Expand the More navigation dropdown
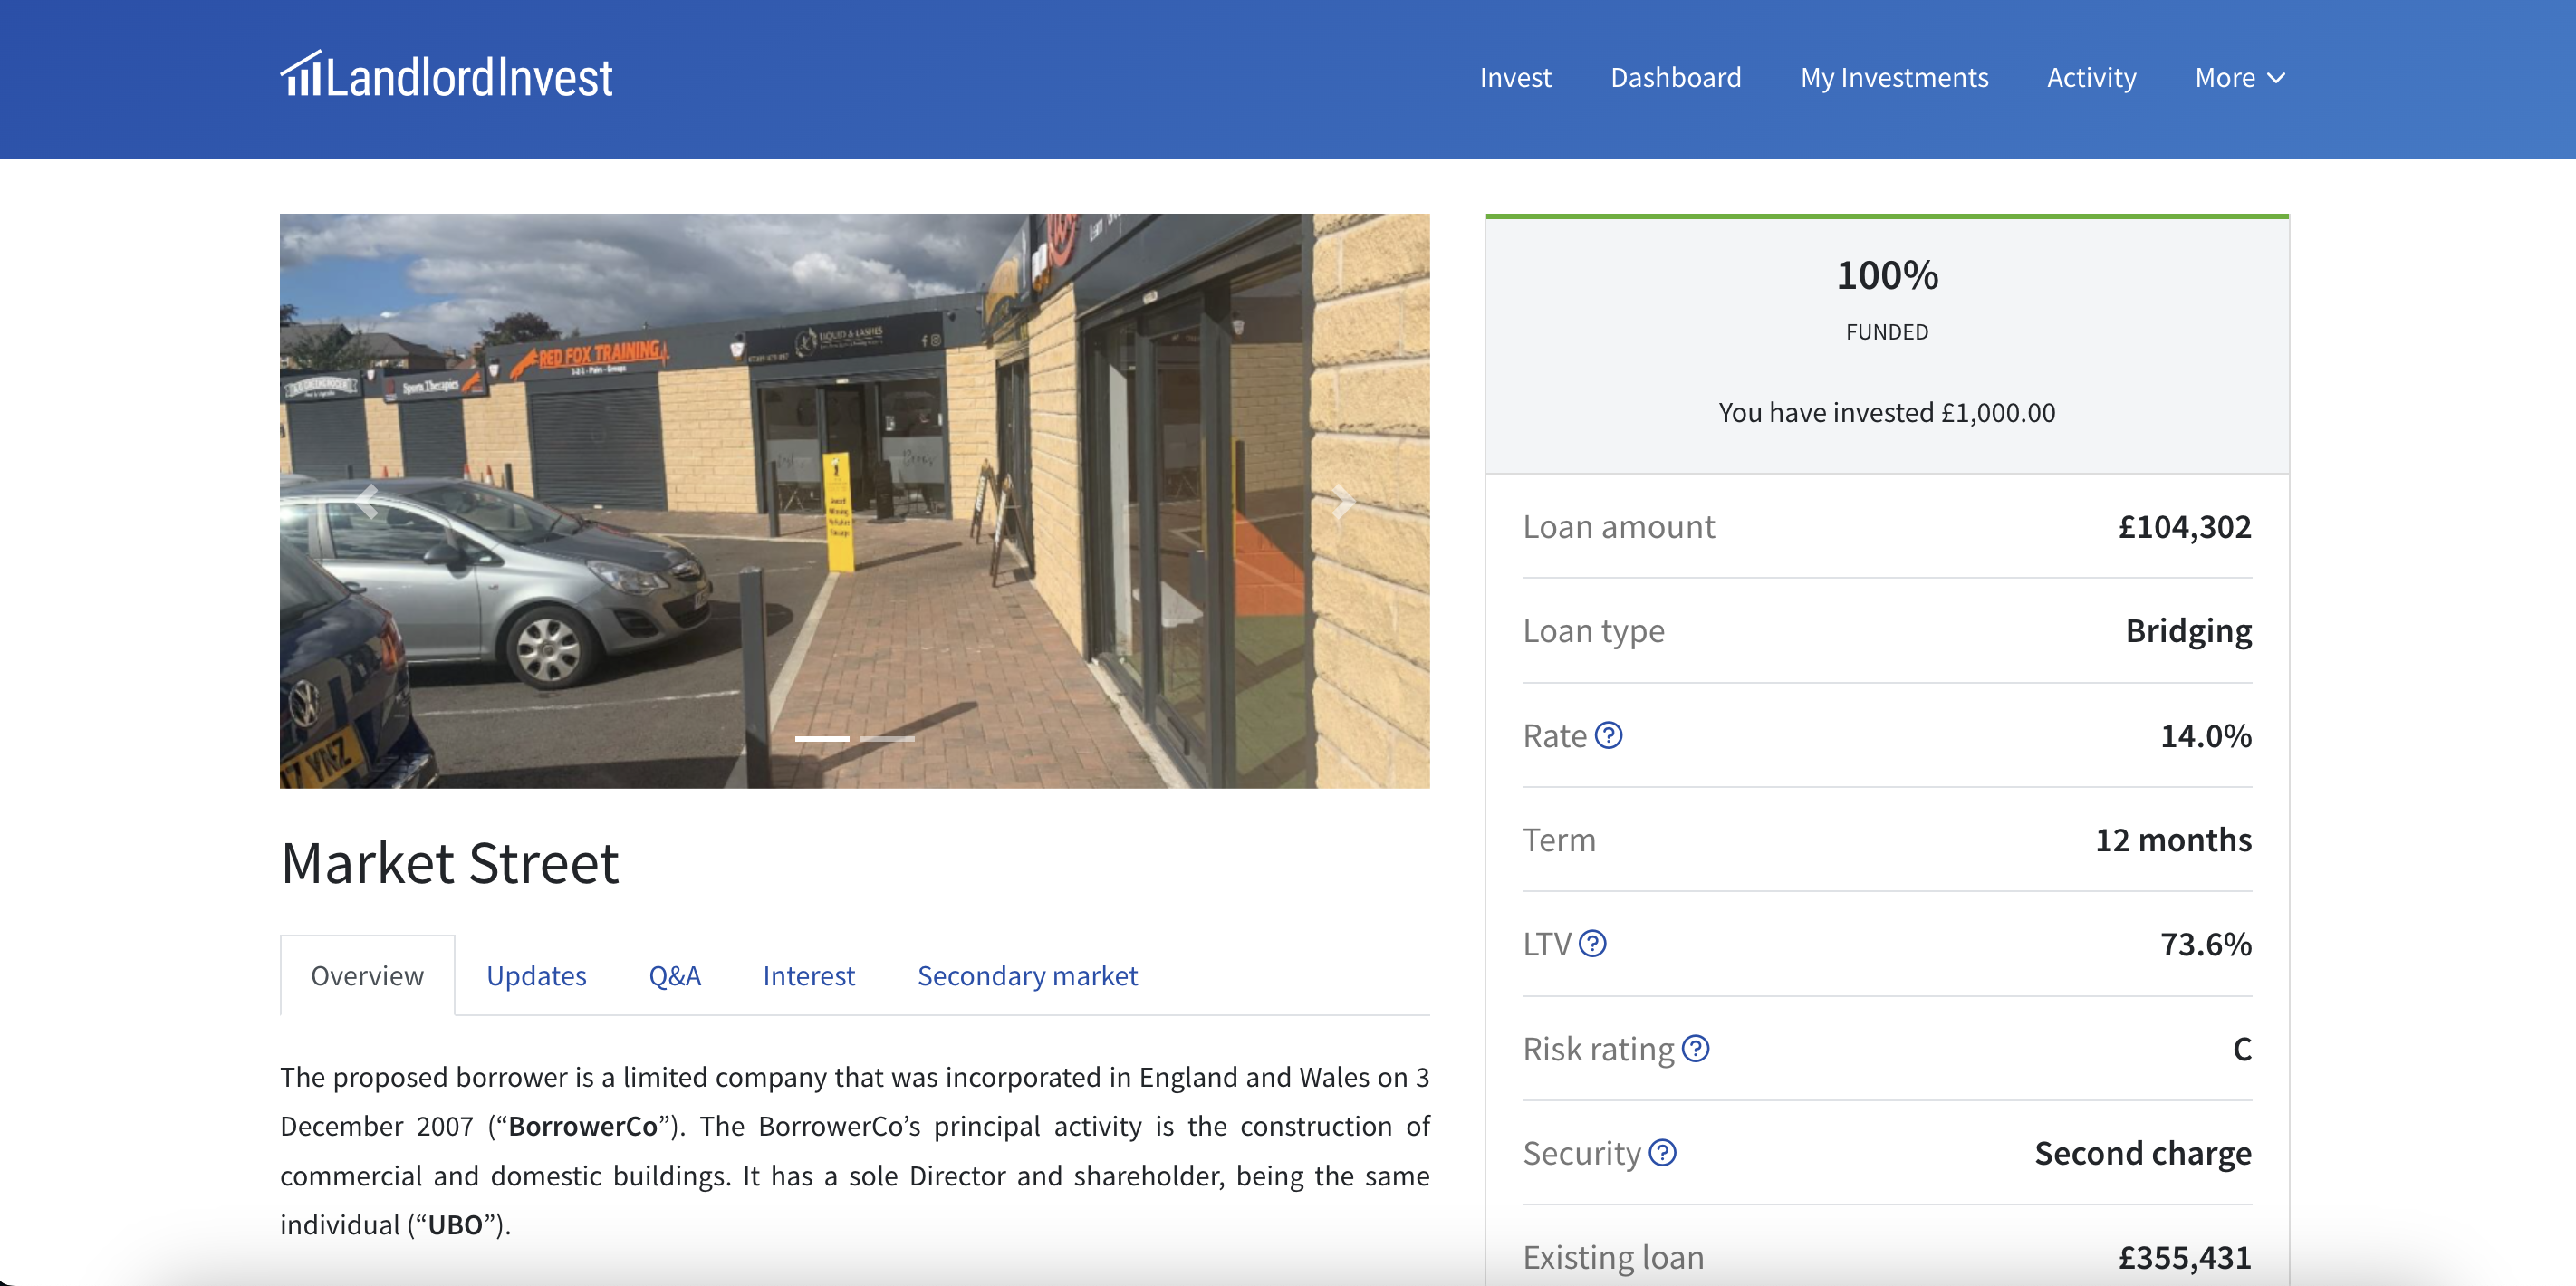The width and height of the screenshot is (2576, 1286). (2239, 77)
